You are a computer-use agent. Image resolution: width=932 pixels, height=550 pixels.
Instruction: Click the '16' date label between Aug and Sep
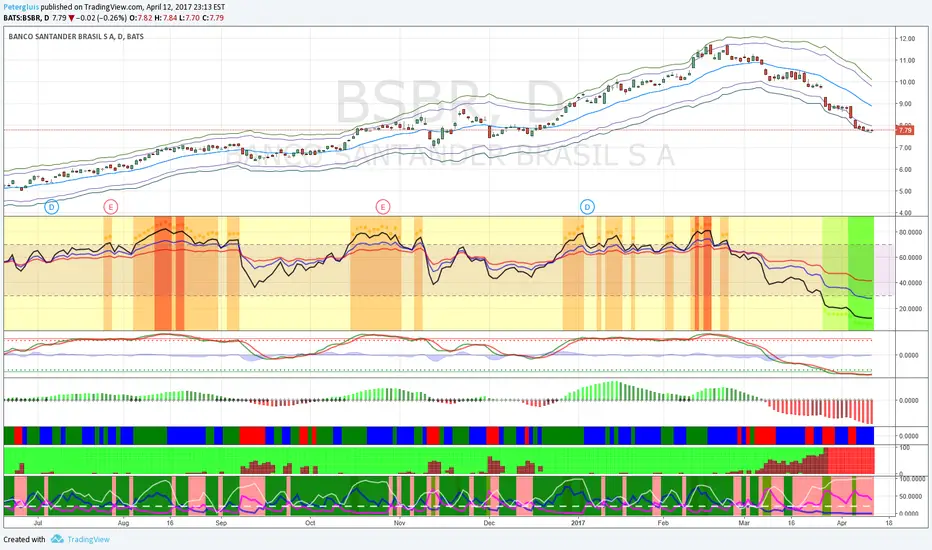click(x=170, y=523)
